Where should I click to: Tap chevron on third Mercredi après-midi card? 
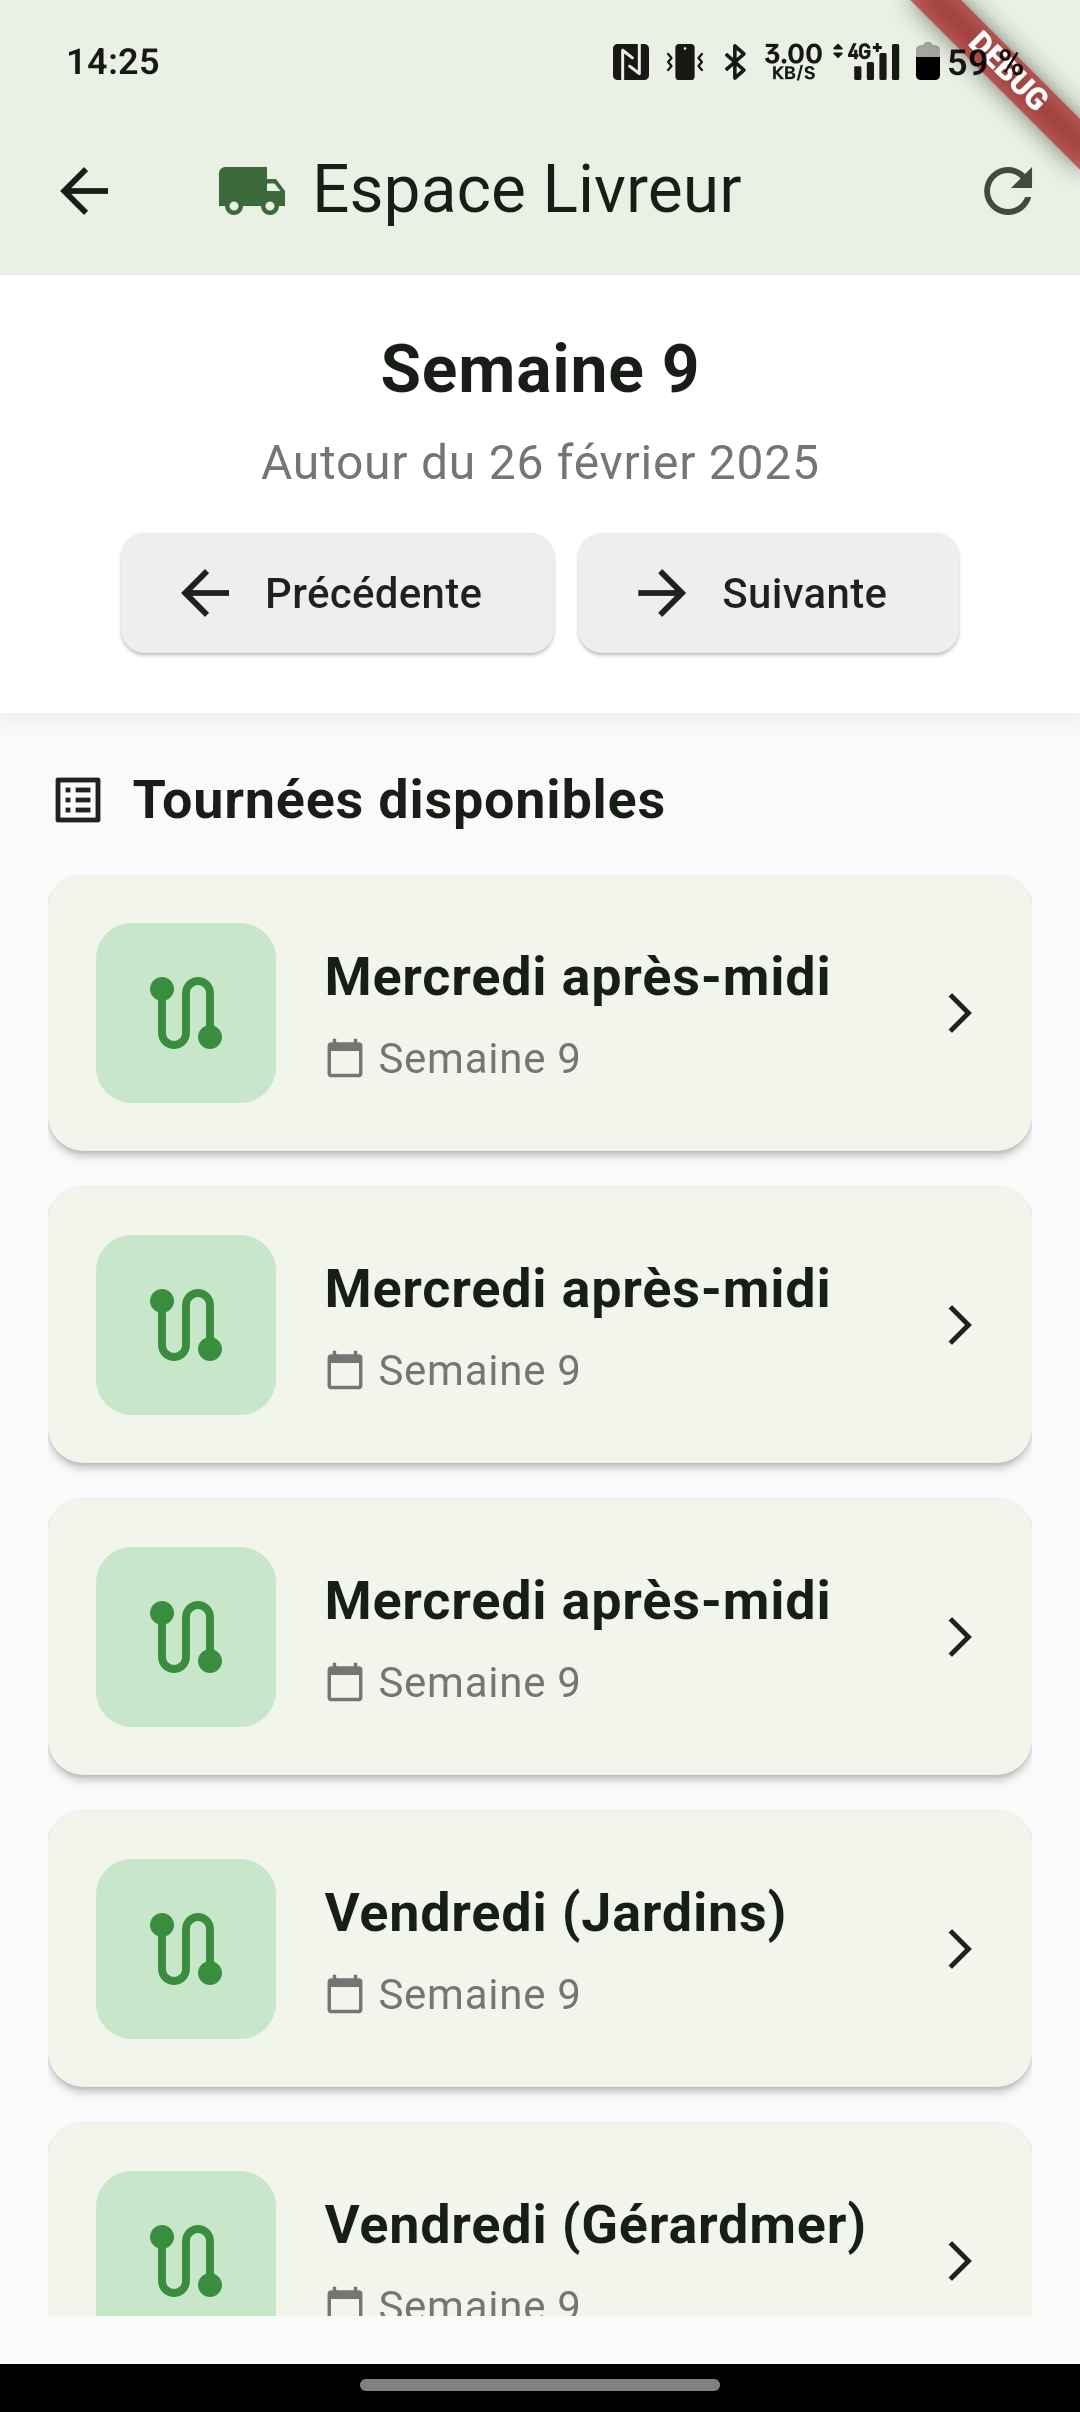pos(959,1637)
